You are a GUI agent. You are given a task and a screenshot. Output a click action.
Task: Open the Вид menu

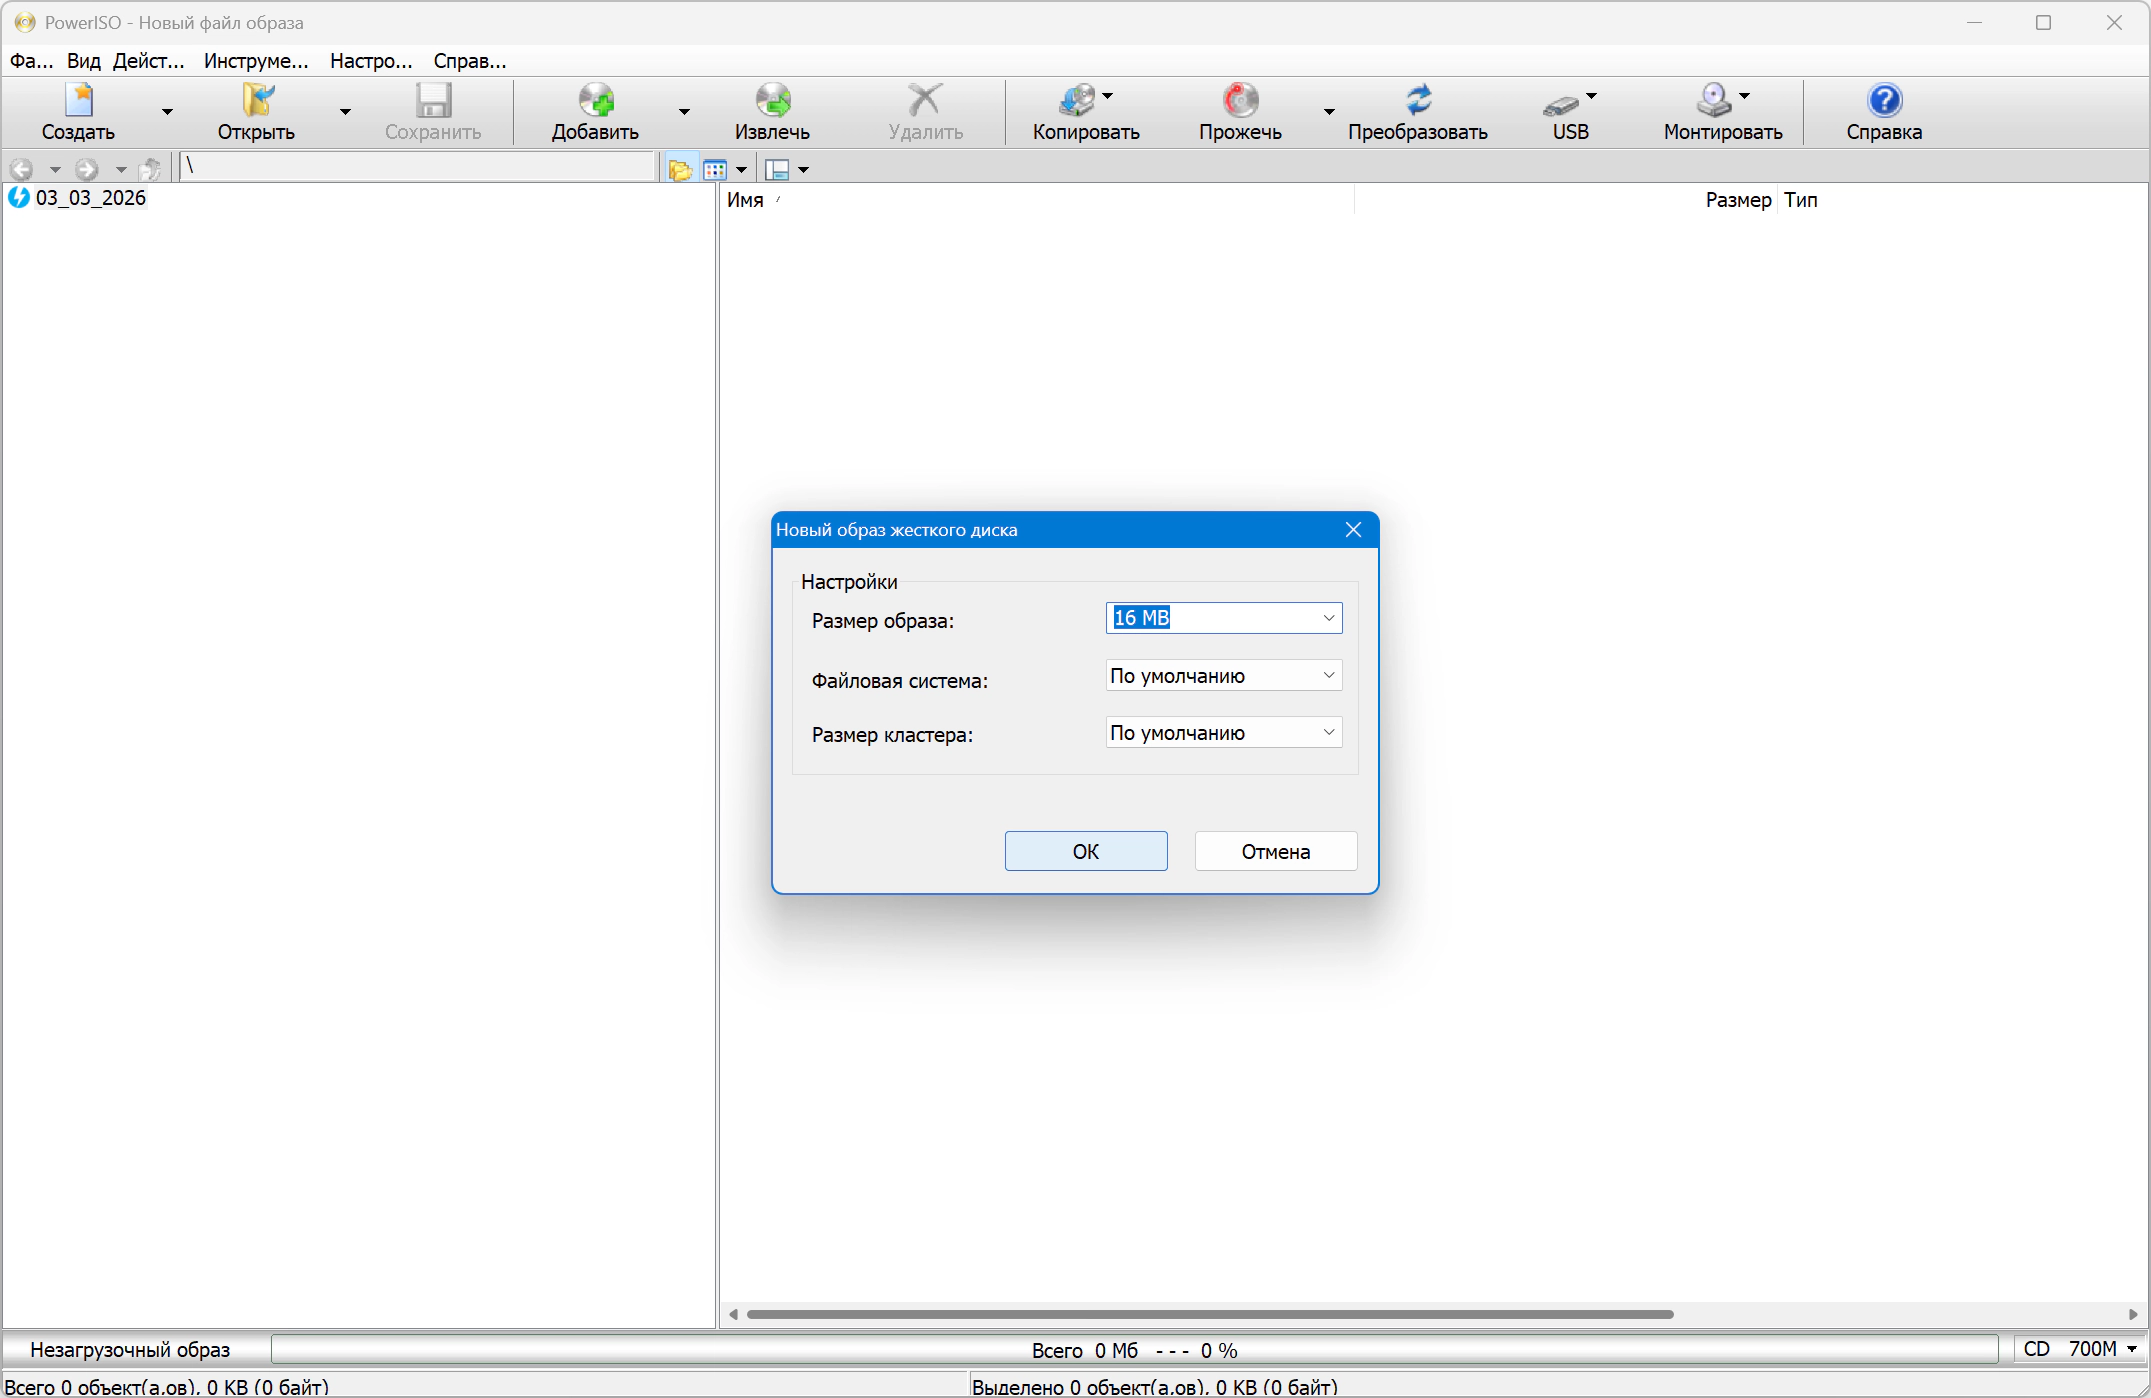84,61
